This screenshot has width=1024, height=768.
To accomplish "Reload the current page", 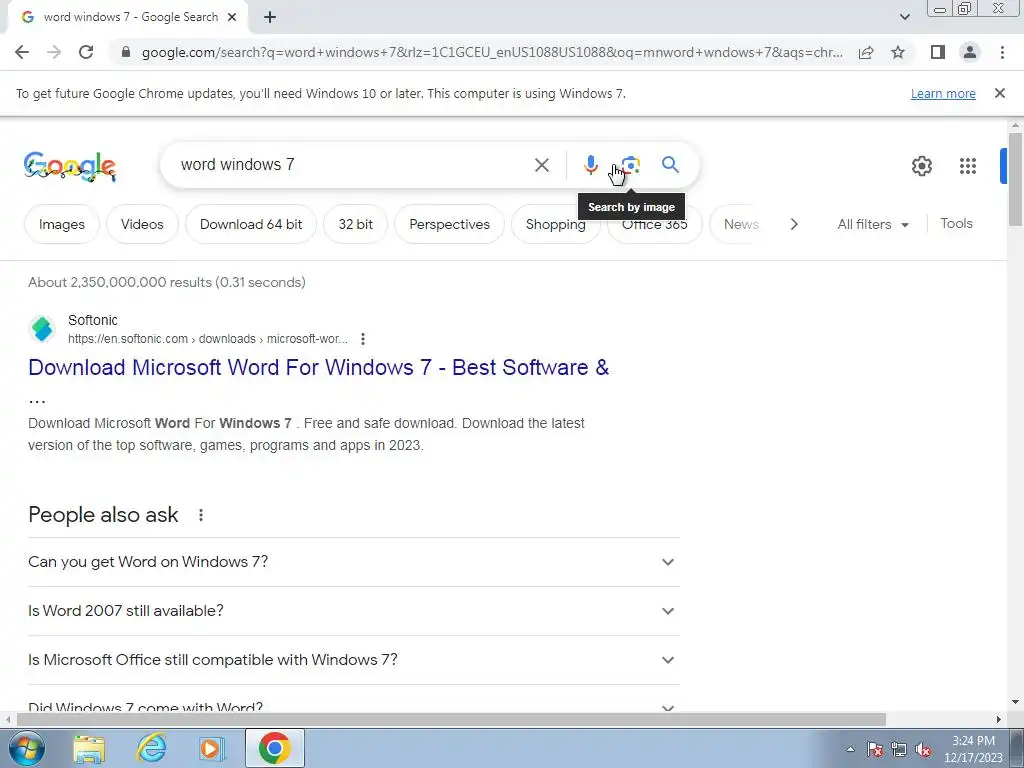I will 86,52.
